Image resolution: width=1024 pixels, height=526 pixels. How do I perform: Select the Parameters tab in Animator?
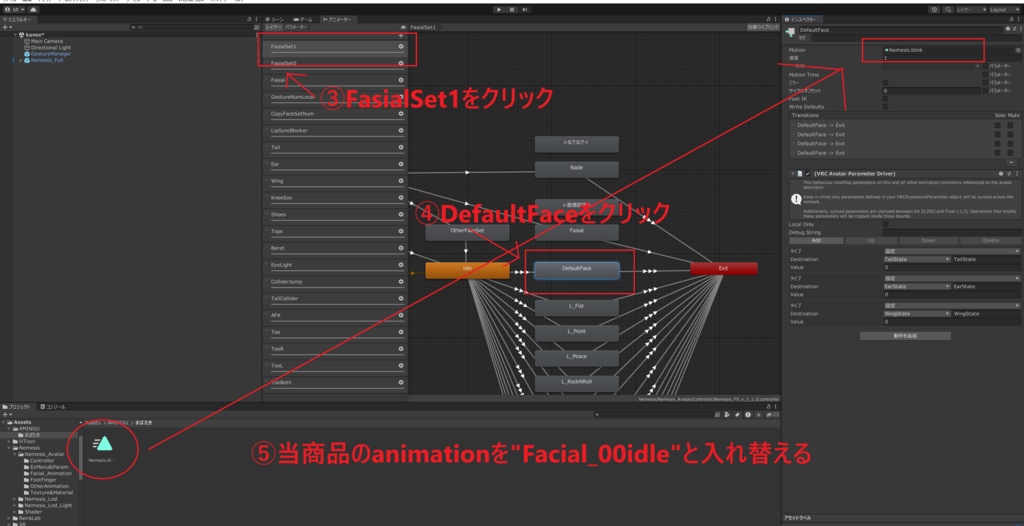[x=296, y=27]
